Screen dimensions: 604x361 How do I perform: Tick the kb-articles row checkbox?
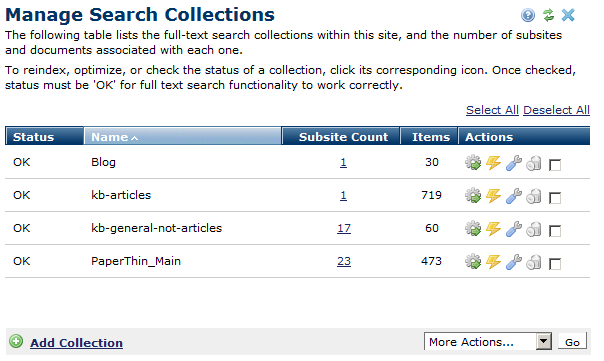555,198
